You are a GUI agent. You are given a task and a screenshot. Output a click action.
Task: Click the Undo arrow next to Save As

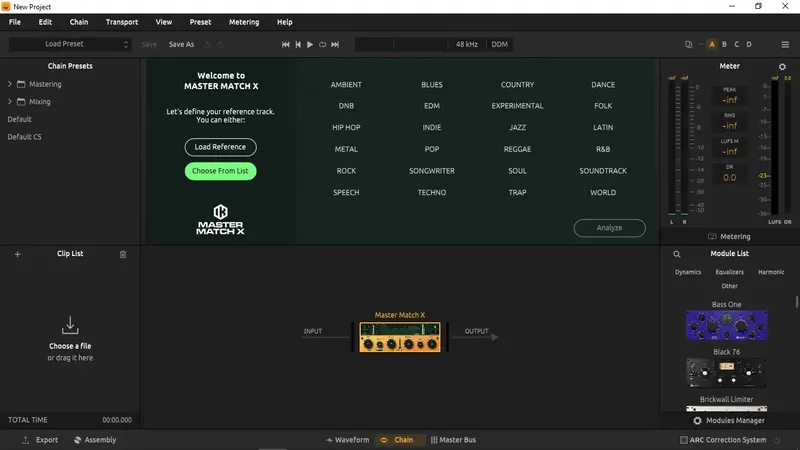tap(208, 44)
